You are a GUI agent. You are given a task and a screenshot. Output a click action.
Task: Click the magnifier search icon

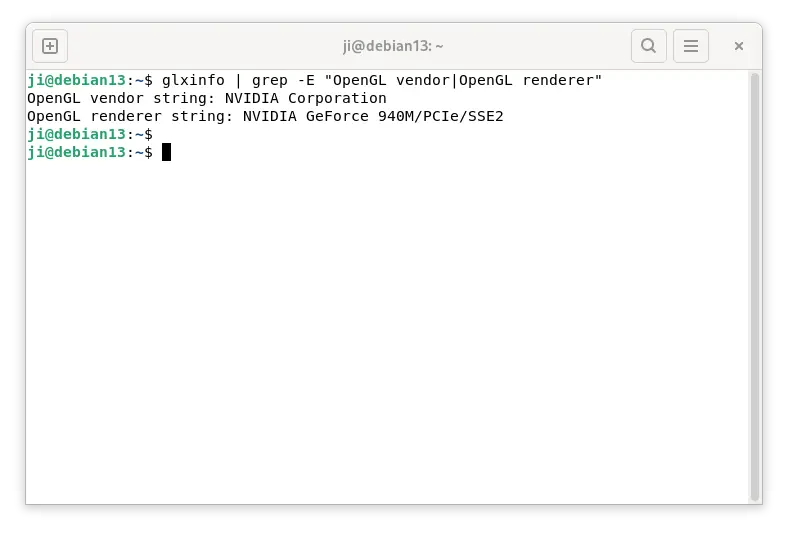pyautogui.click(x=648, y=46)
